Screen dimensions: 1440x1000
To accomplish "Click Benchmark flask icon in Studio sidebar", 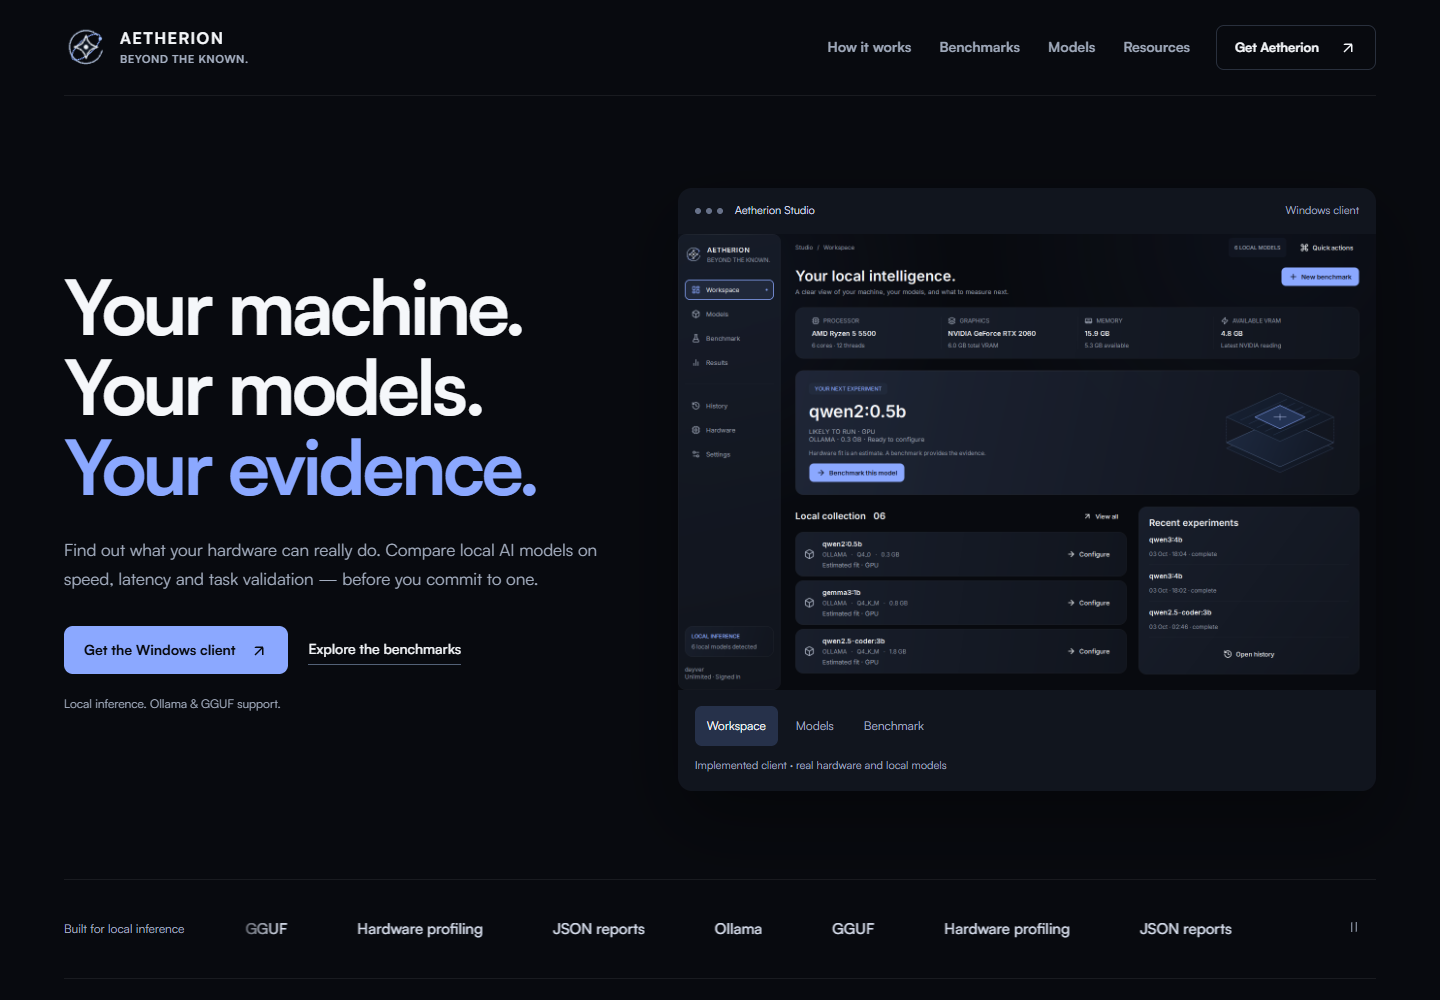I will (x=696, y=338).
